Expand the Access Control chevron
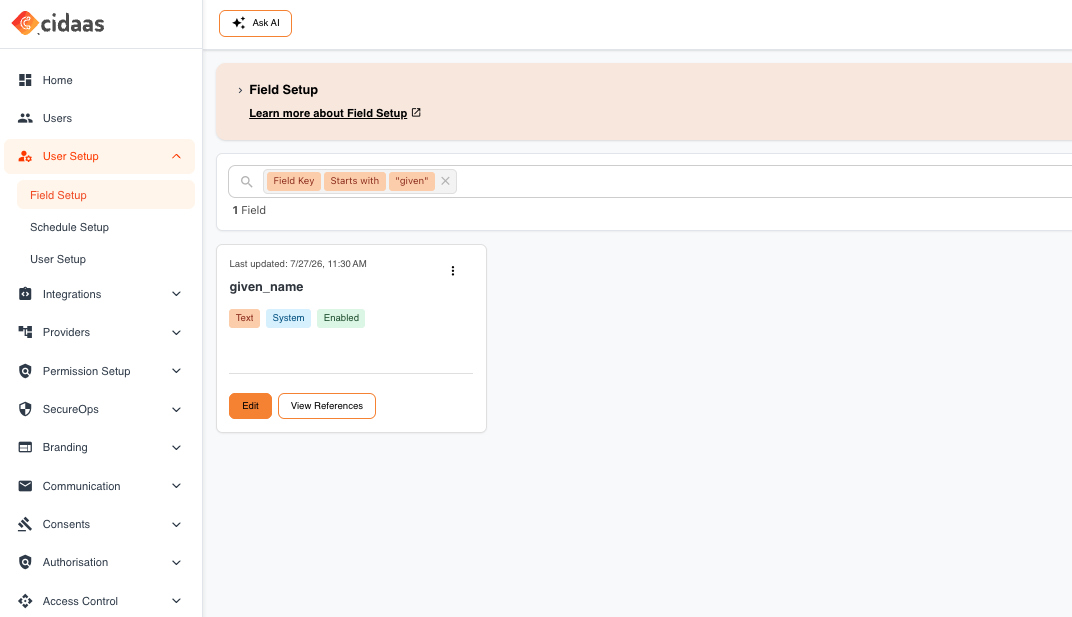 click(x=176, y=601)
